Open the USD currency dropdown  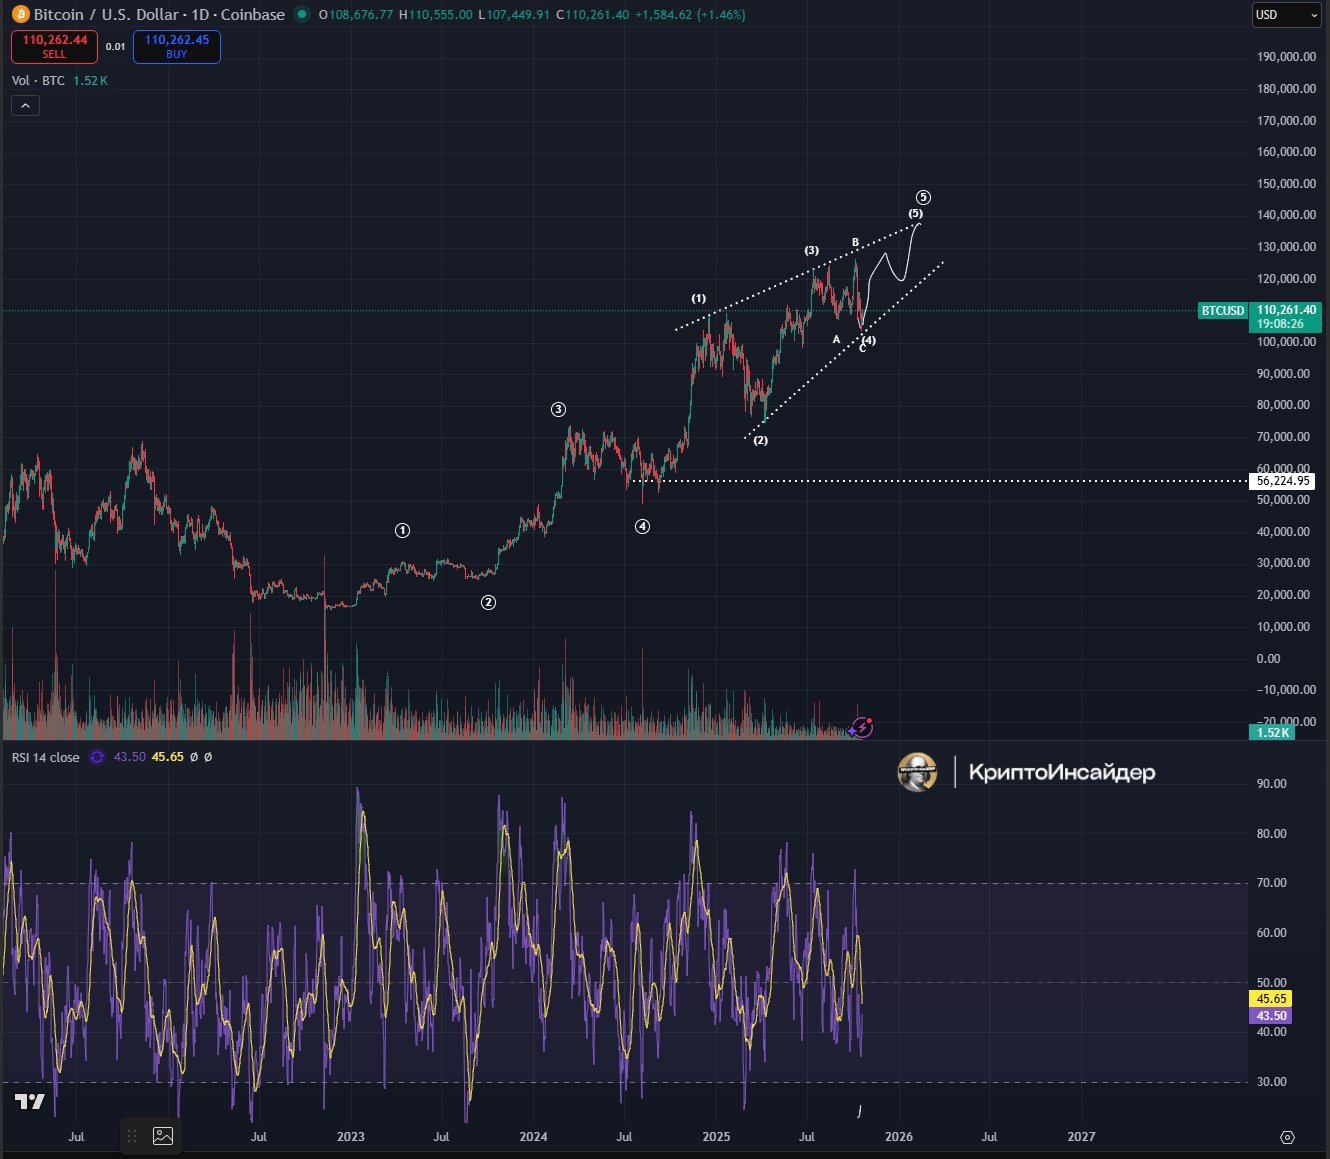click(x=1286, y=15)
